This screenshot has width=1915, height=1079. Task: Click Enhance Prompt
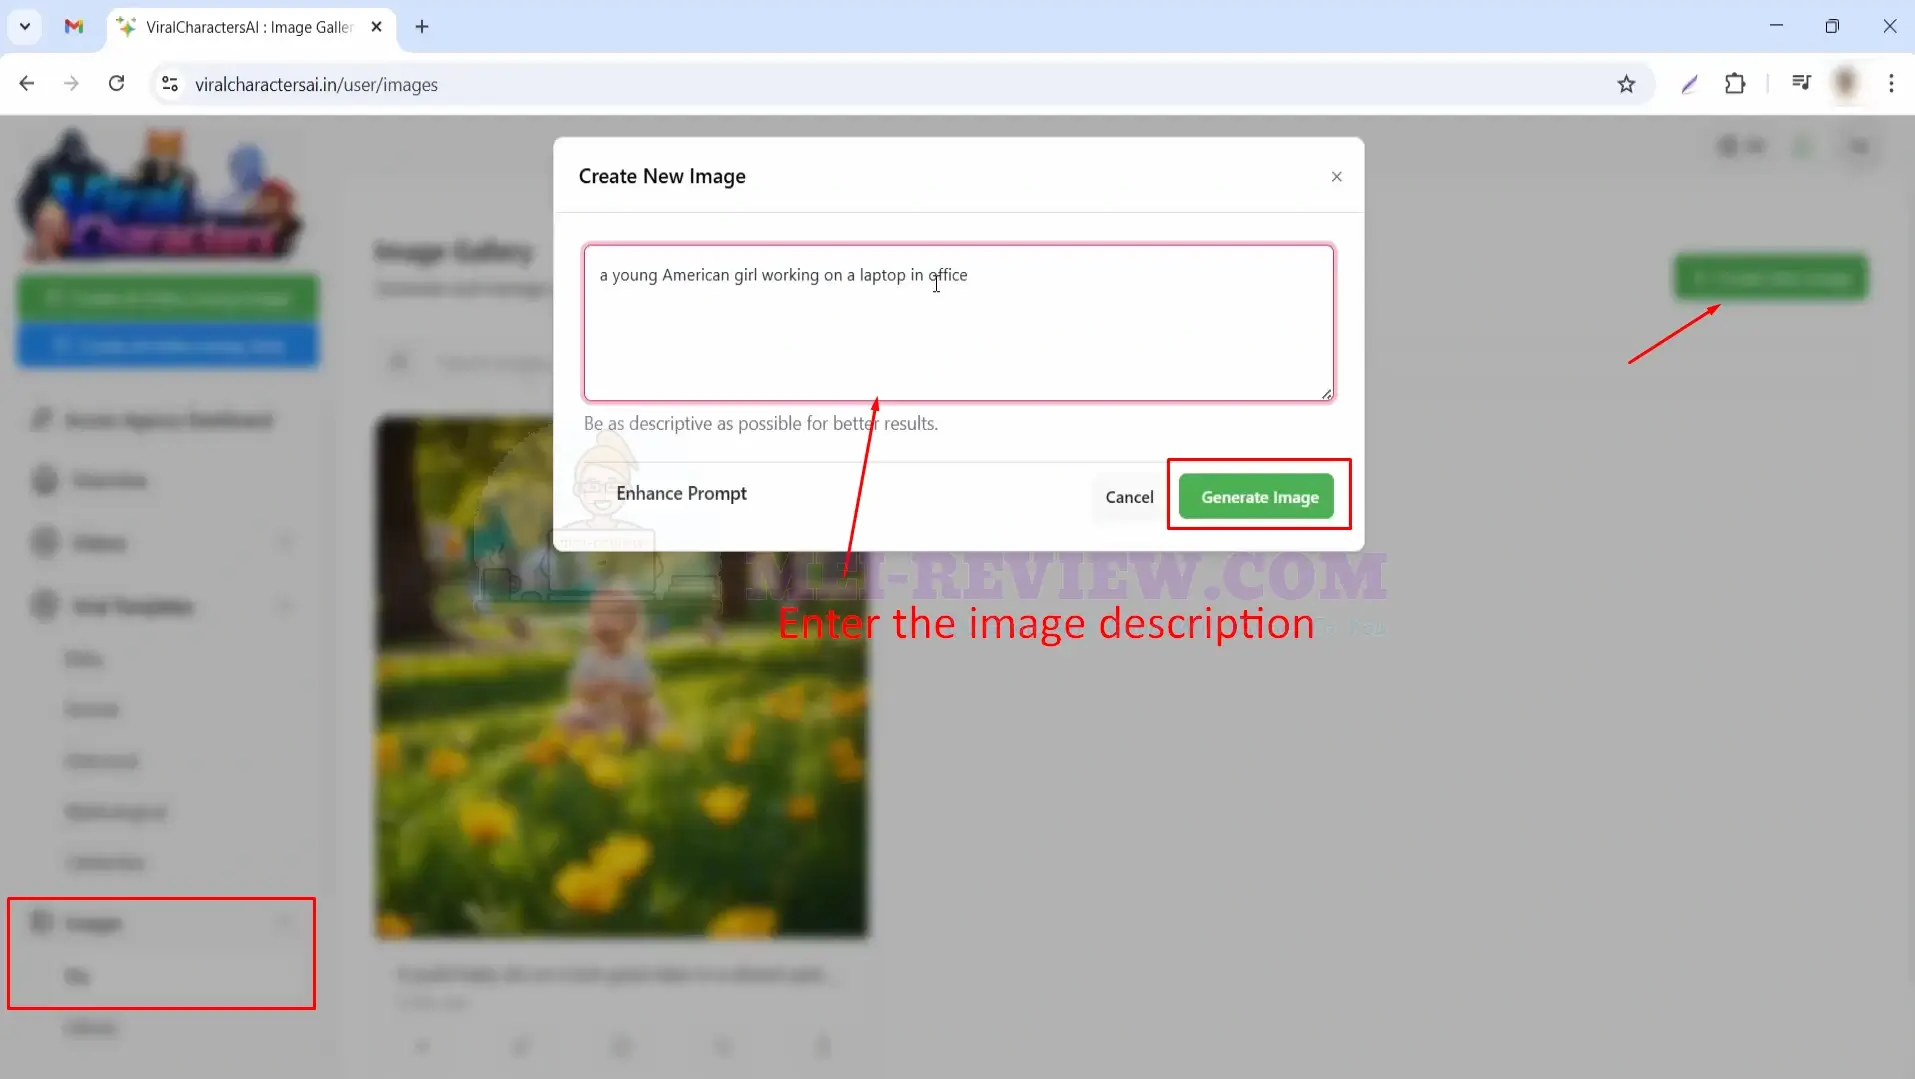681,493
